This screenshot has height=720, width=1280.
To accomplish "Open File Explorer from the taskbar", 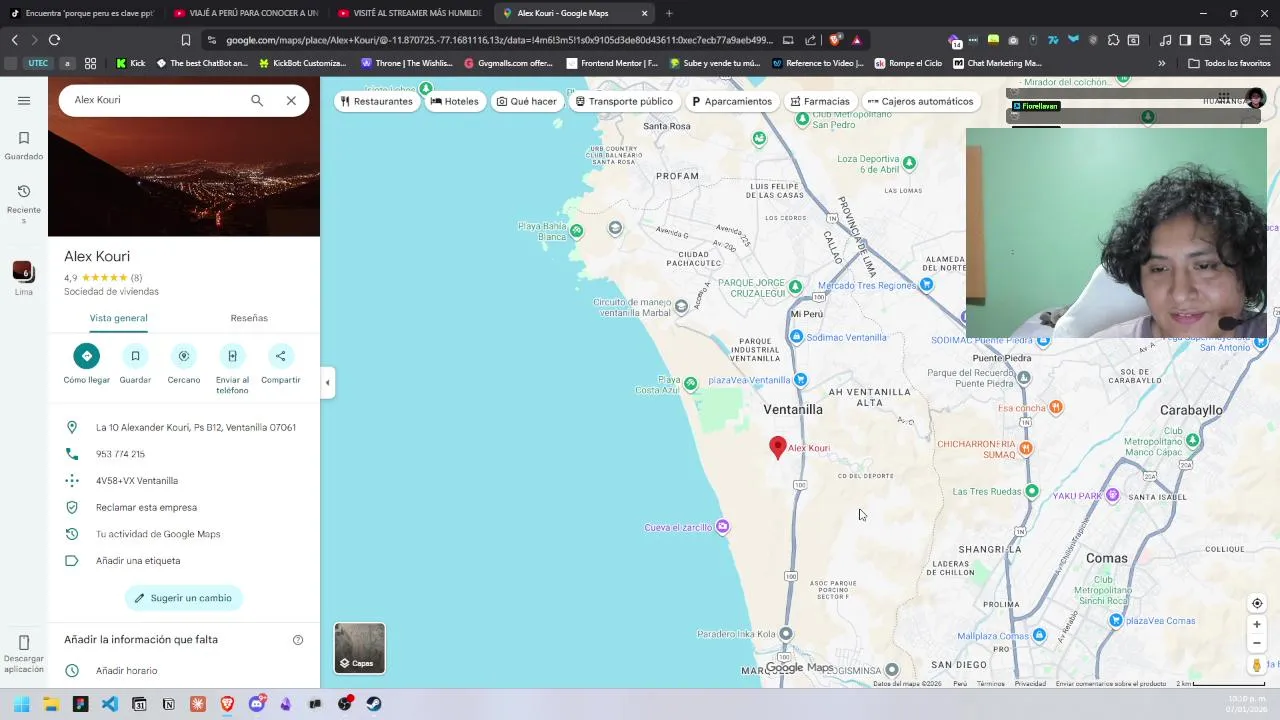I will pos(51,704).
